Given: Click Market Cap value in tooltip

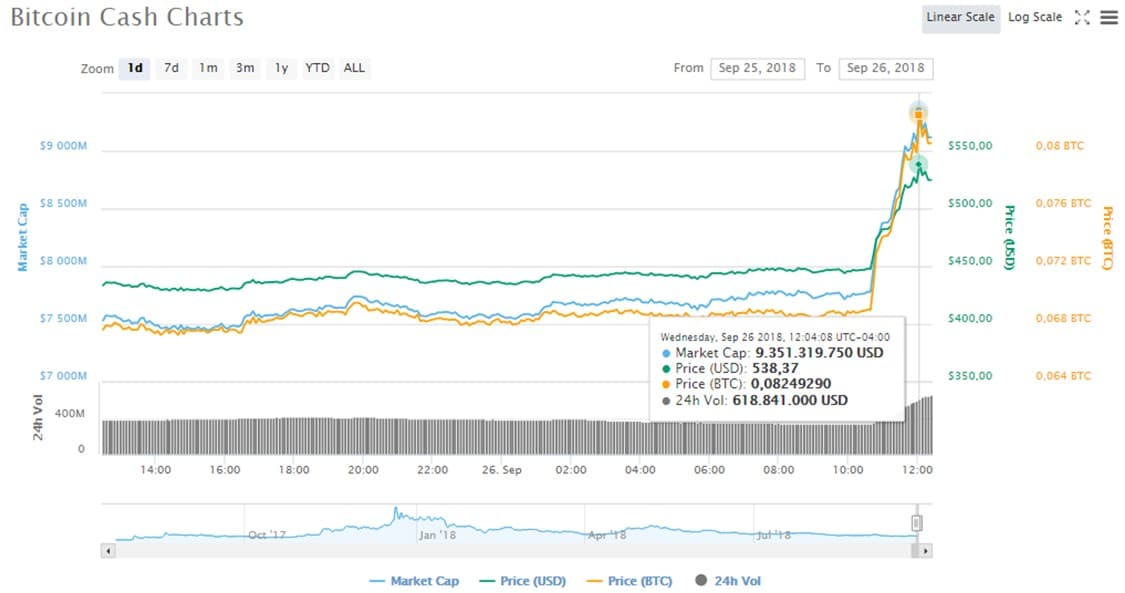Looking at the screenshot, I should point(819,353).
